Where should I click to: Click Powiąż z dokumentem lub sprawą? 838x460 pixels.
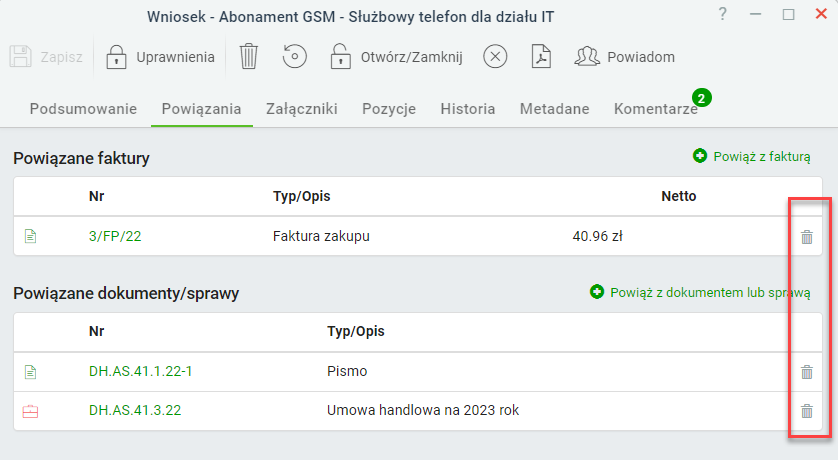pos(700,293)
